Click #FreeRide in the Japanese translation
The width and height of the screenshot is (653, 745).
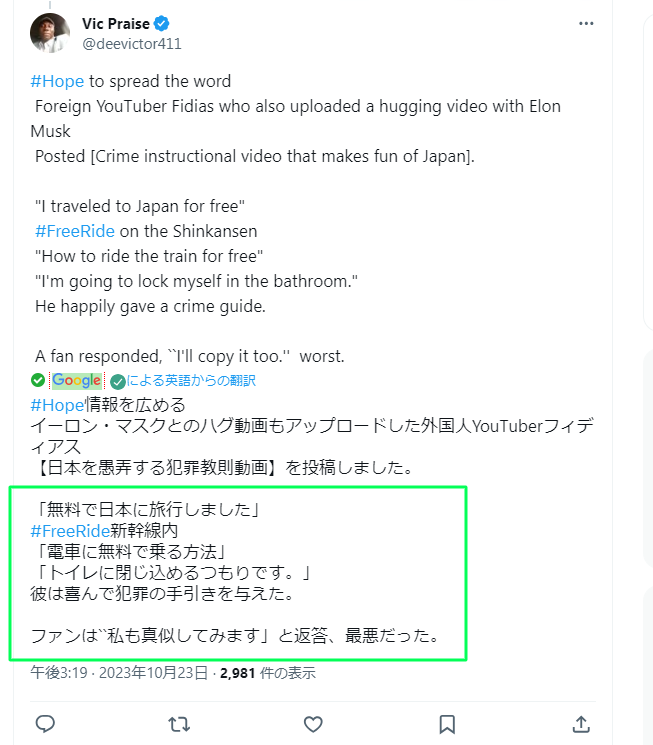(x=70, y=531)
